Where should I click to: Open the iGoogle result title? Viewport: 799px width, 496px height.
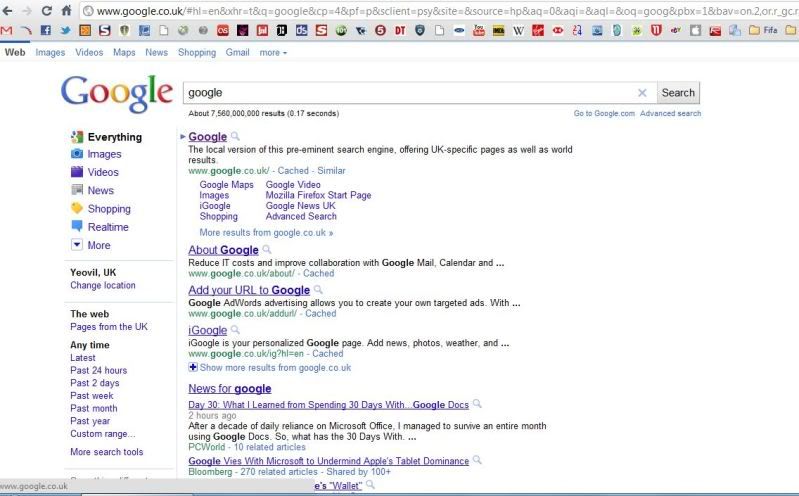point(207,330)
